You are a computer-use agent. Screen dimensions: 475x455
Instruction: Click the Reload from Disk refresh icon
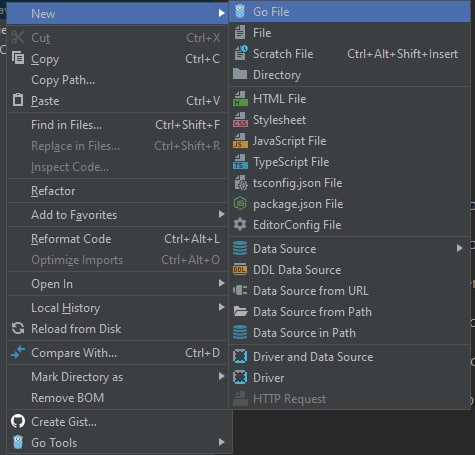pyautogui.click(x=18, y=328)
